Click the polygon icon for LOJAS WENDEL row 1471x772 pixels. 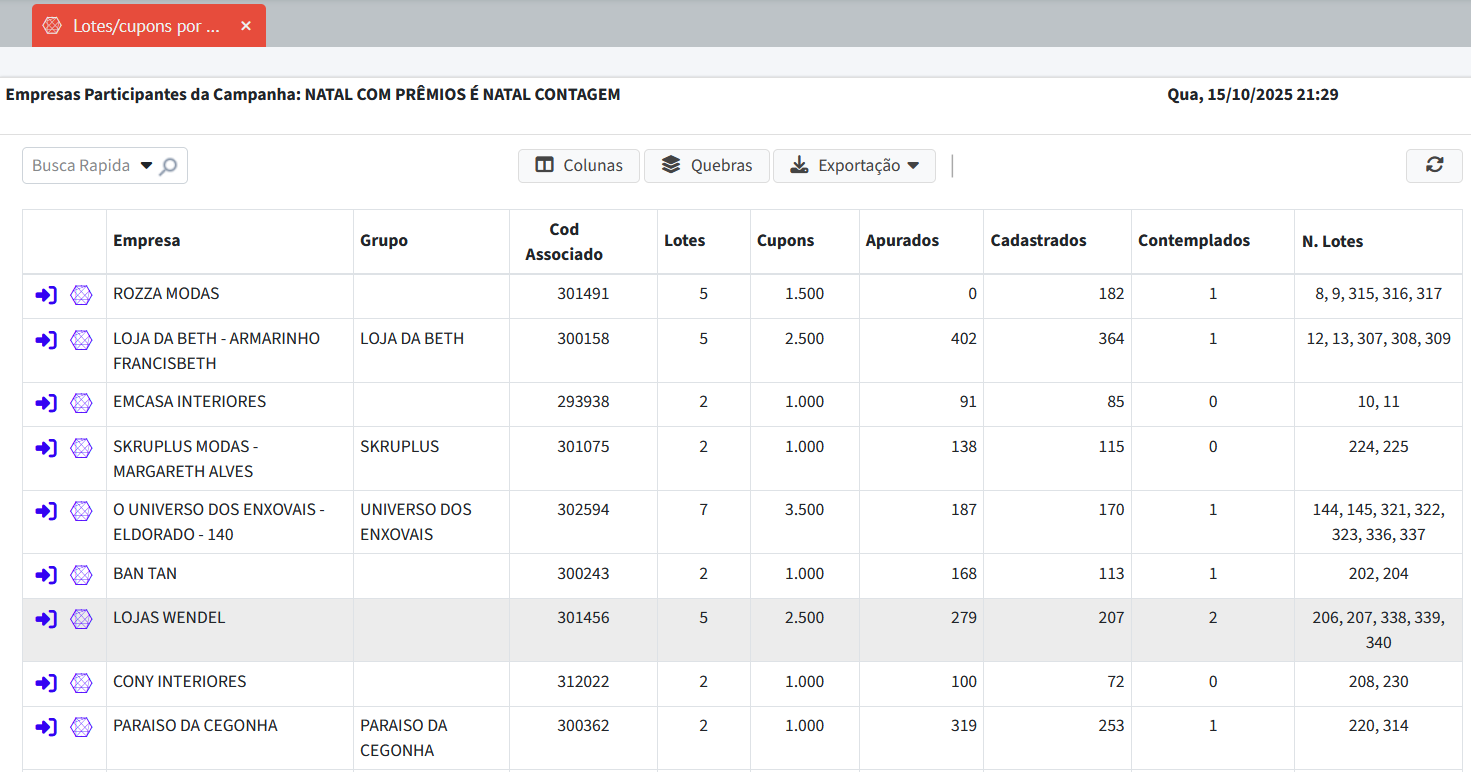tap(81, 619)
